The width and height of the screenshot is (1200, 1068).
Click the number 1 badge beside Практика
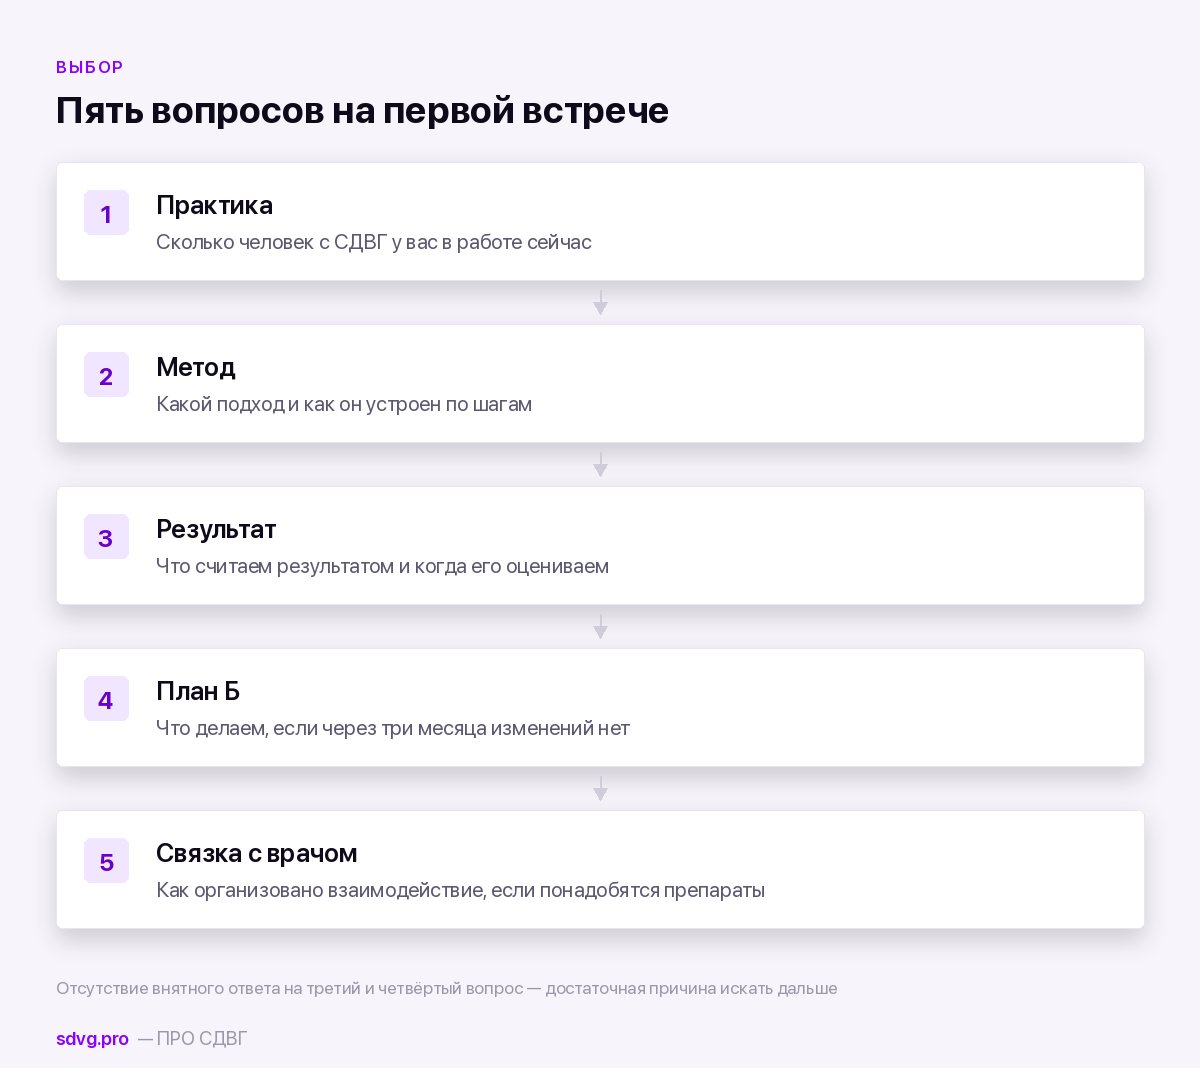click(106, 213)
